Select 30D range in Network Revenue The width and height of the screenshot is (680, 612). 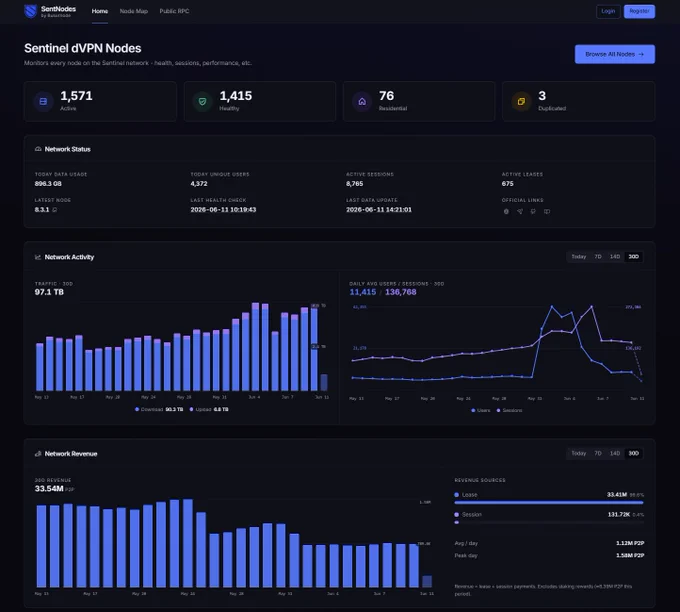coord(634,453)
